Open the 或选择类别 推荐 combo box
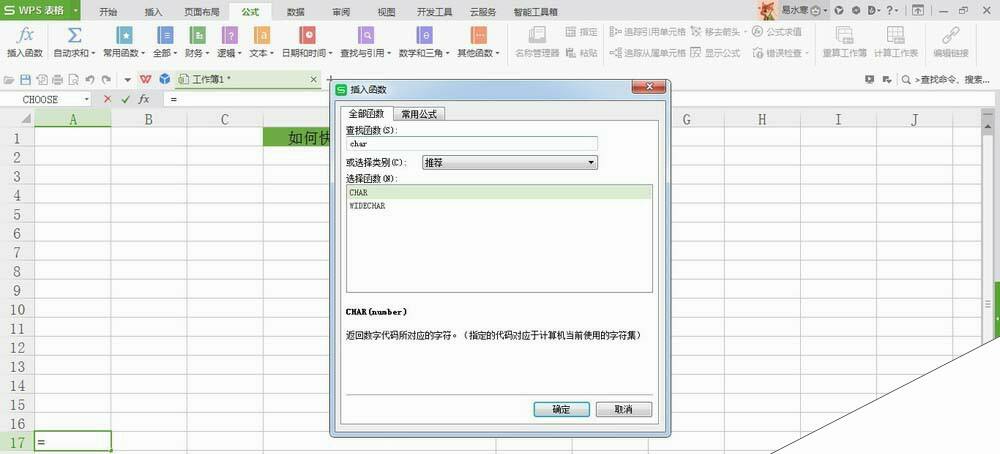 510,163
